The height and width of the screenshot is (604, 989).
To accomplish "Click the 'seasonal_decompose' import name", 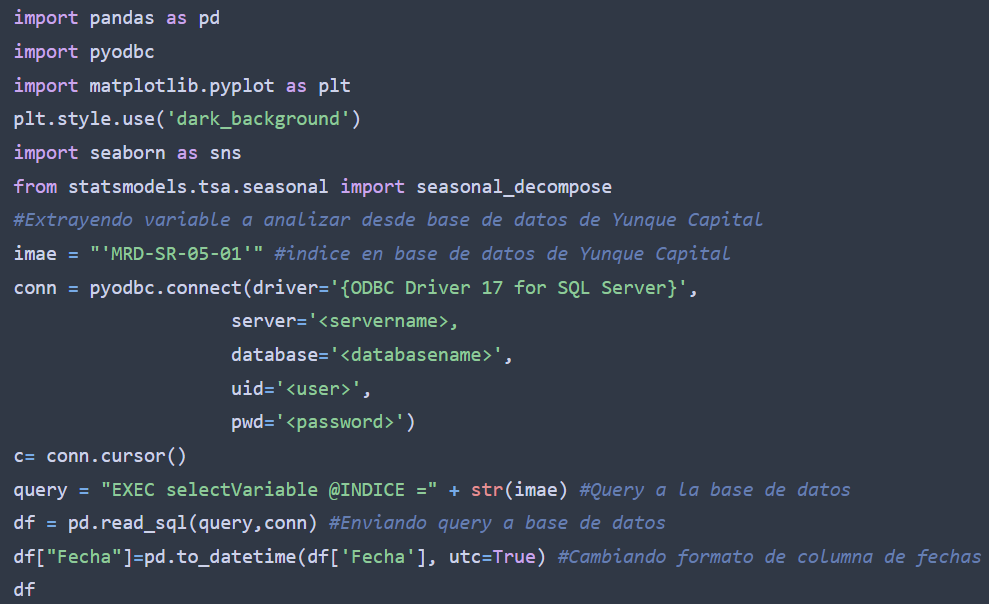I will (x=513, y=187).
